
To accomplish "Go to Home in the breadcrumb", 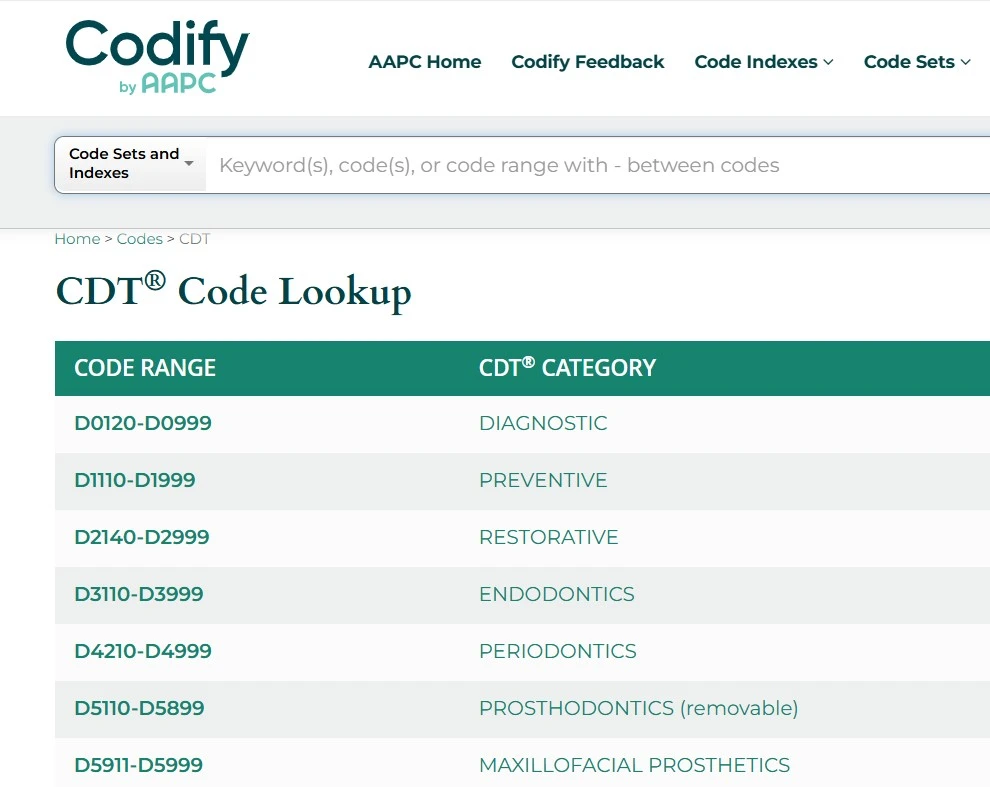I will (x=77, y=239).
